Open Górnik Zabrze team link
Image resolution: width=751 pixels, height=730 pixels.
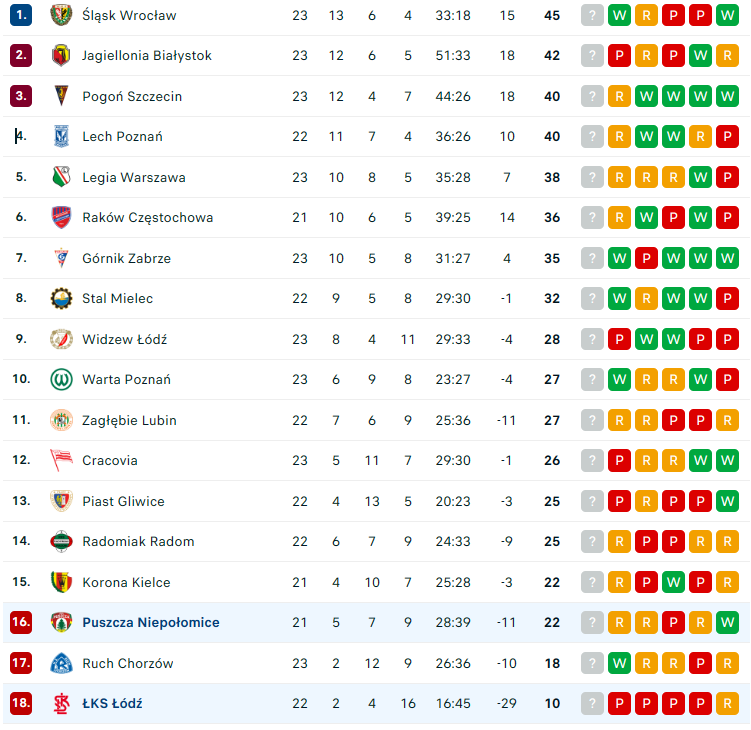coord(126,258)
